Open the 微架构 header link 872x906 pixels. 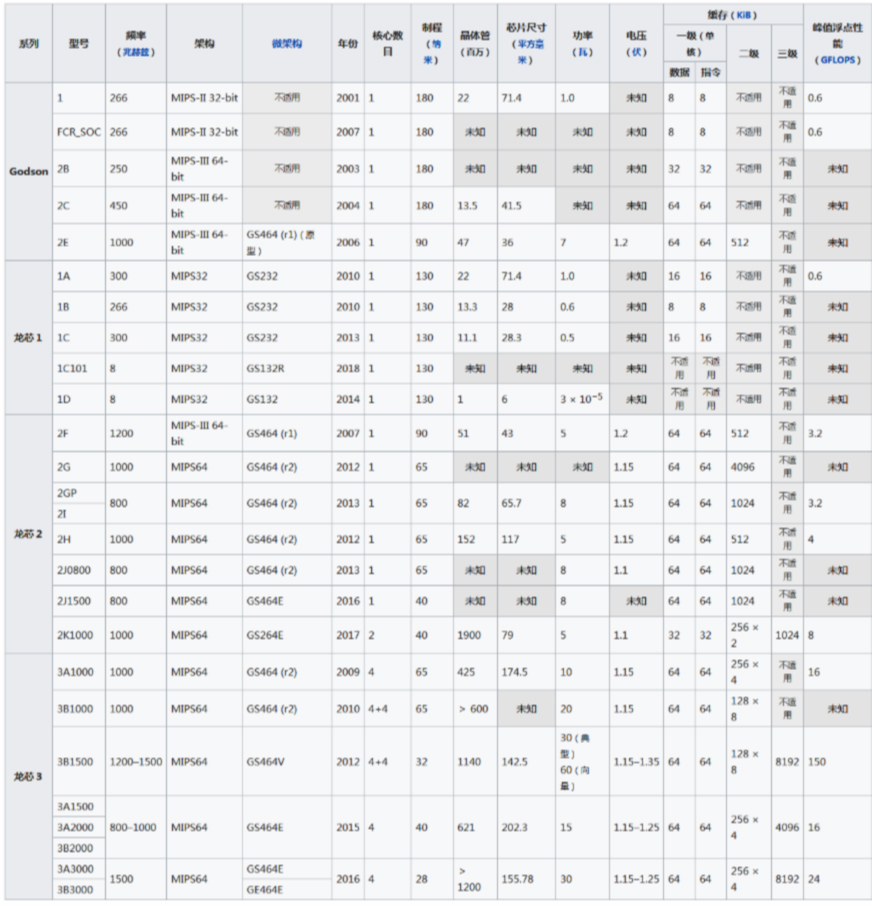[x=287, y=44]
